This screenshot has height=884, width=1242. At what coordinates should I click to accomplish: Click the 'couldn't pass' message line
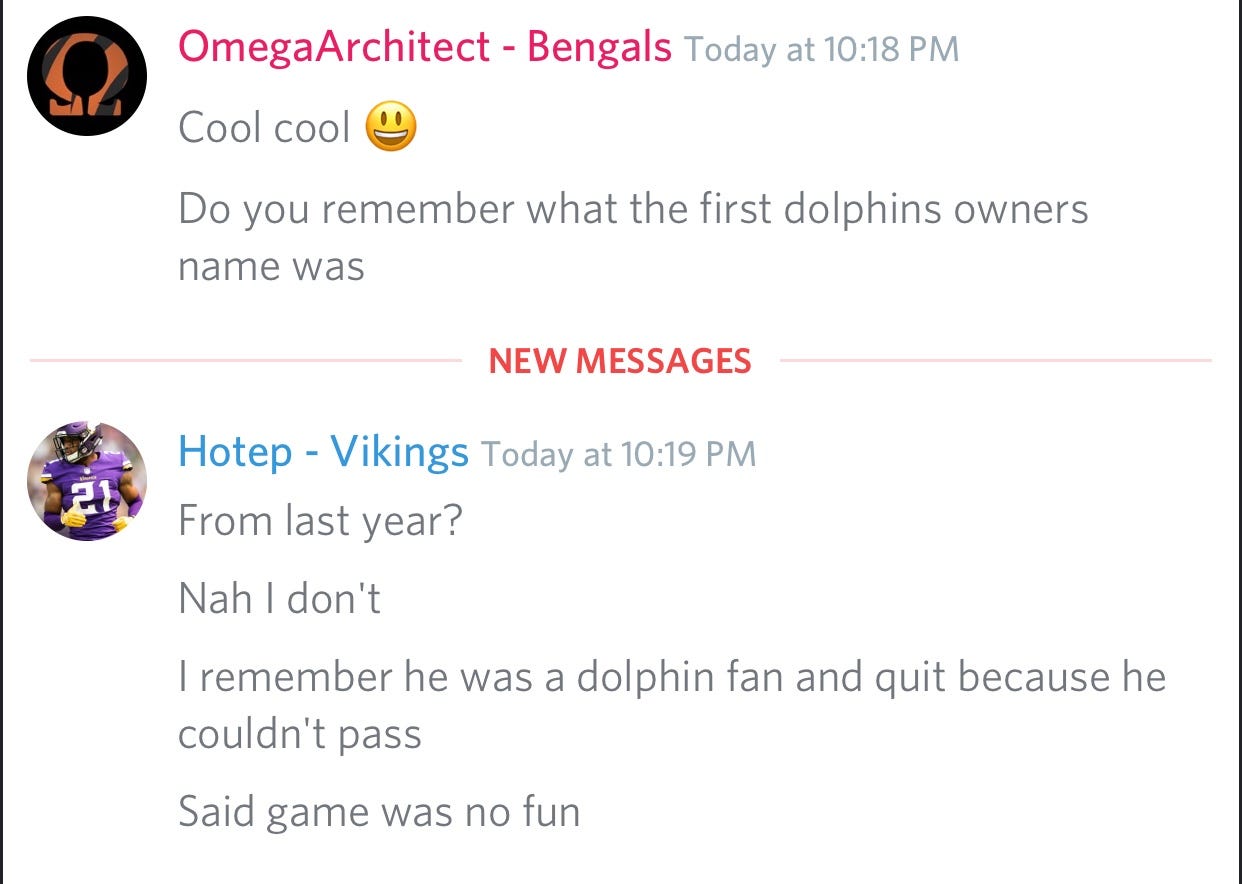(300, 735)
